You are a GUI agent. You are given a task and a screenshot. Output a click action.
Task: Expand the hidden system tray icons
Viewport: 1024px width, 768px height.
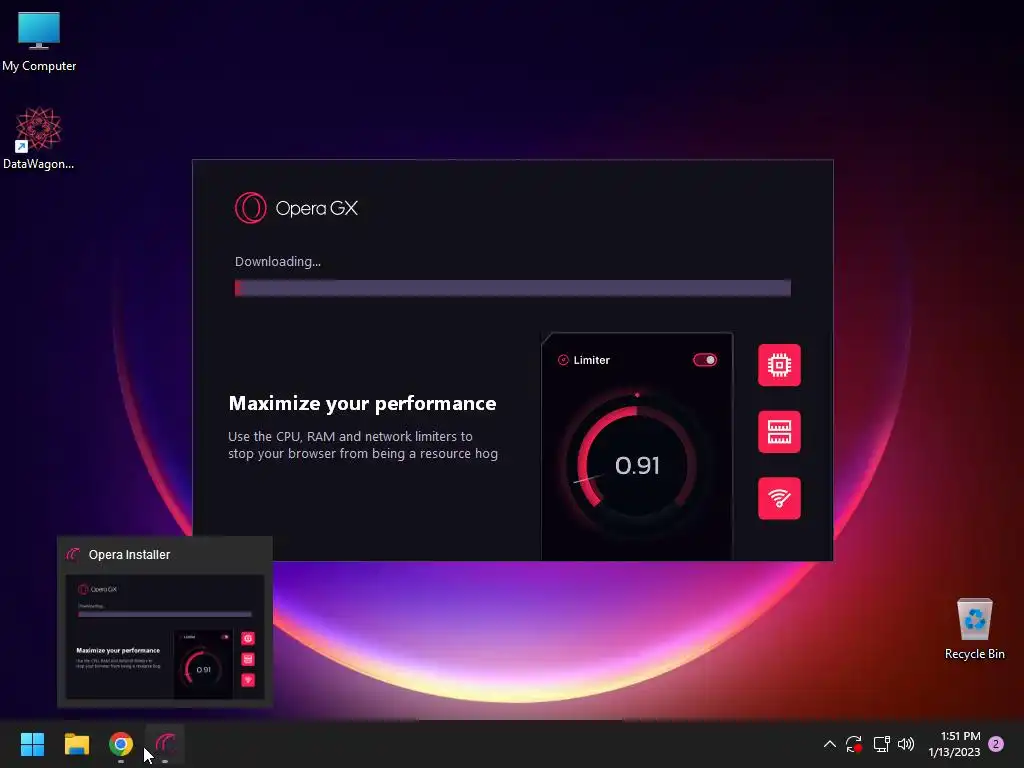829,744
